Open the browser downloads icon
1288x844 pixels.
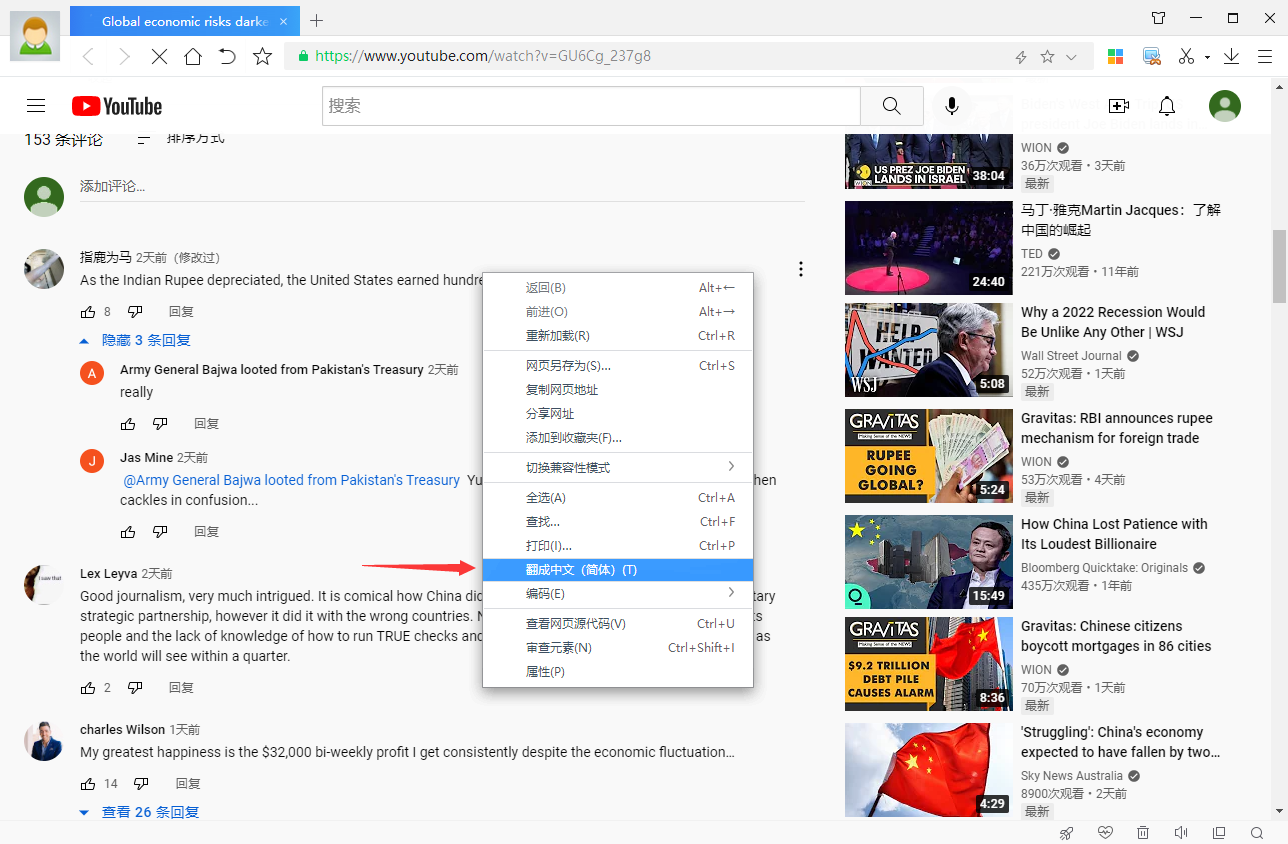pos(1232,57)
